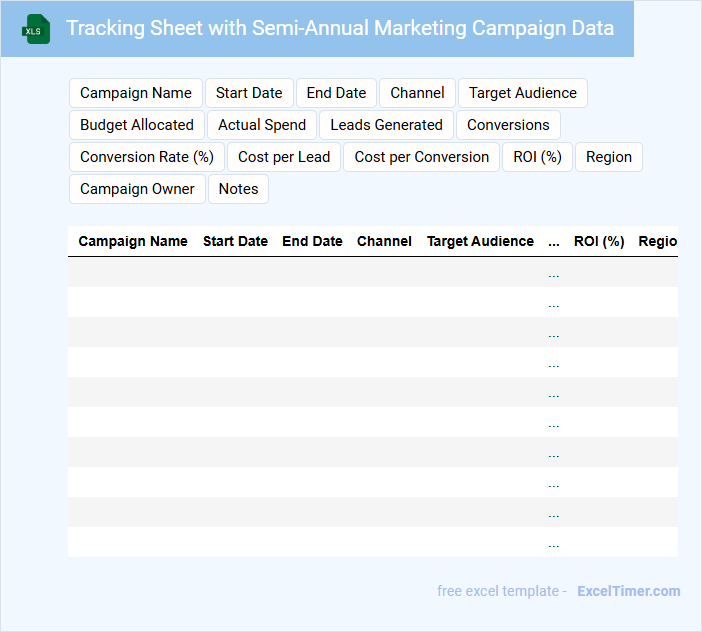Click the green XLS file icon
Viewport: 702px width, 632px height.
(x=36, y=29)
